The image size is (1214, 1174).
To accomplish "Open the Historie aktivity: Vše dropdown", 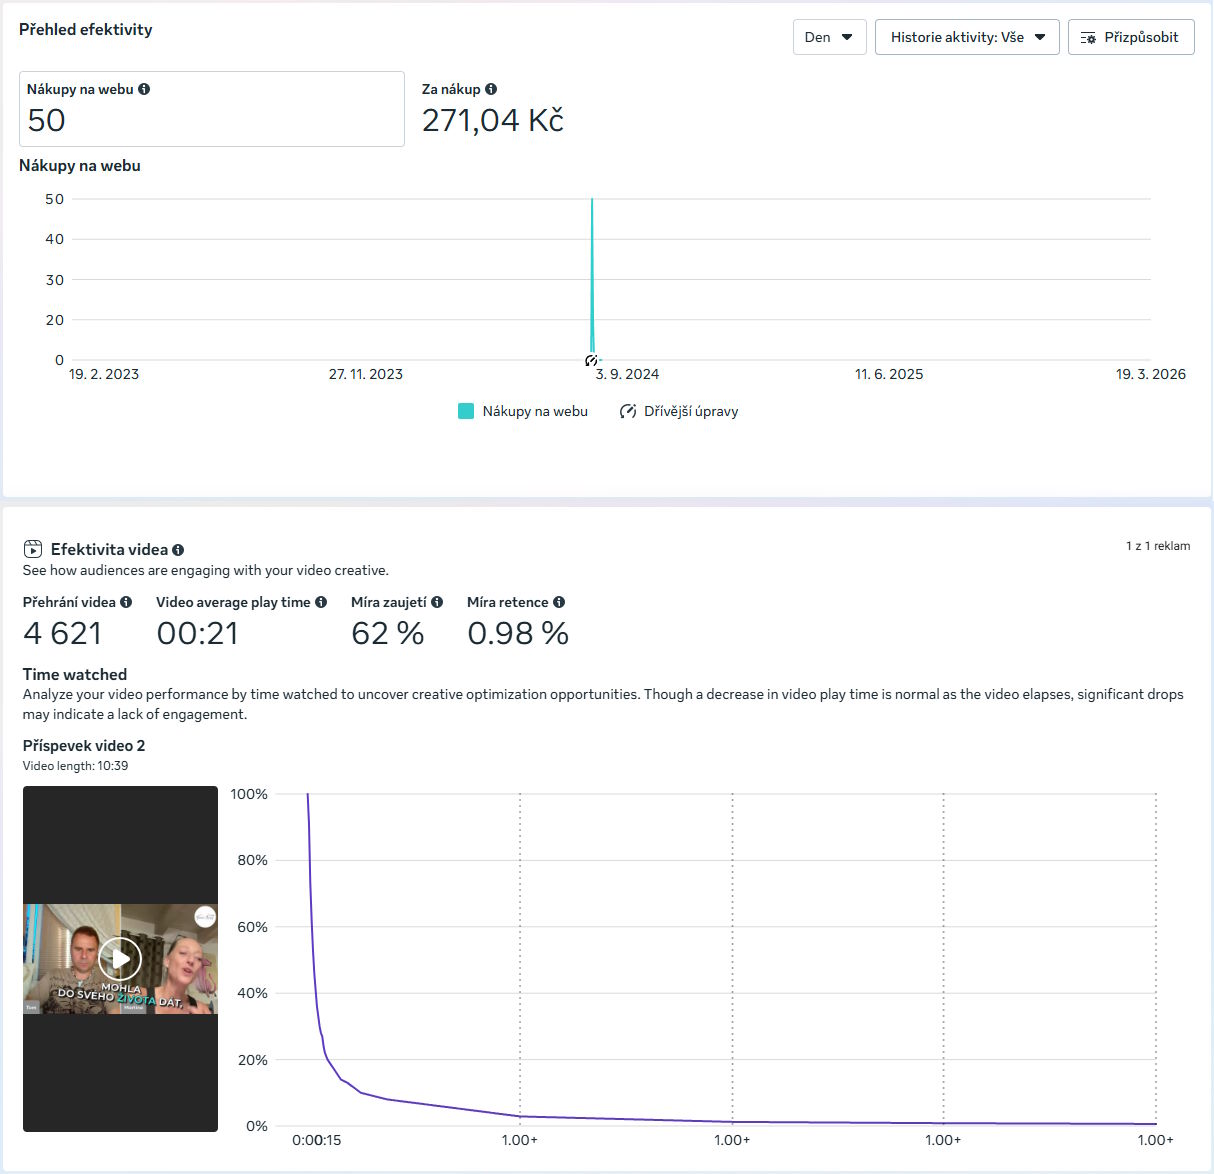I will pyautogui.click(x=966, y=37).
